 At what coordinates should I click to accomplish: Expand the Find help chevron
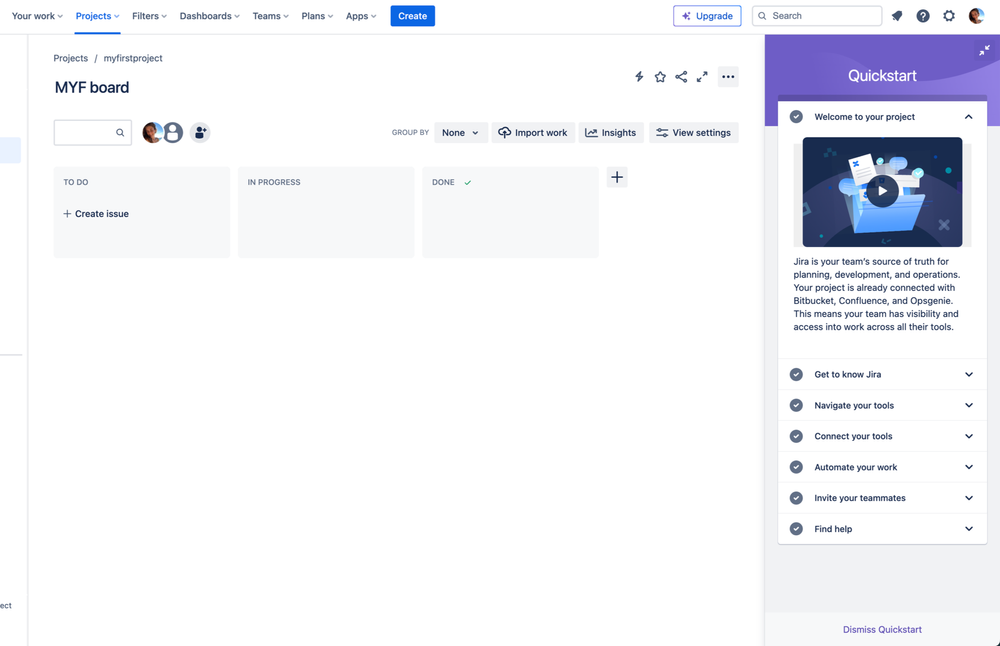(968, 529)
